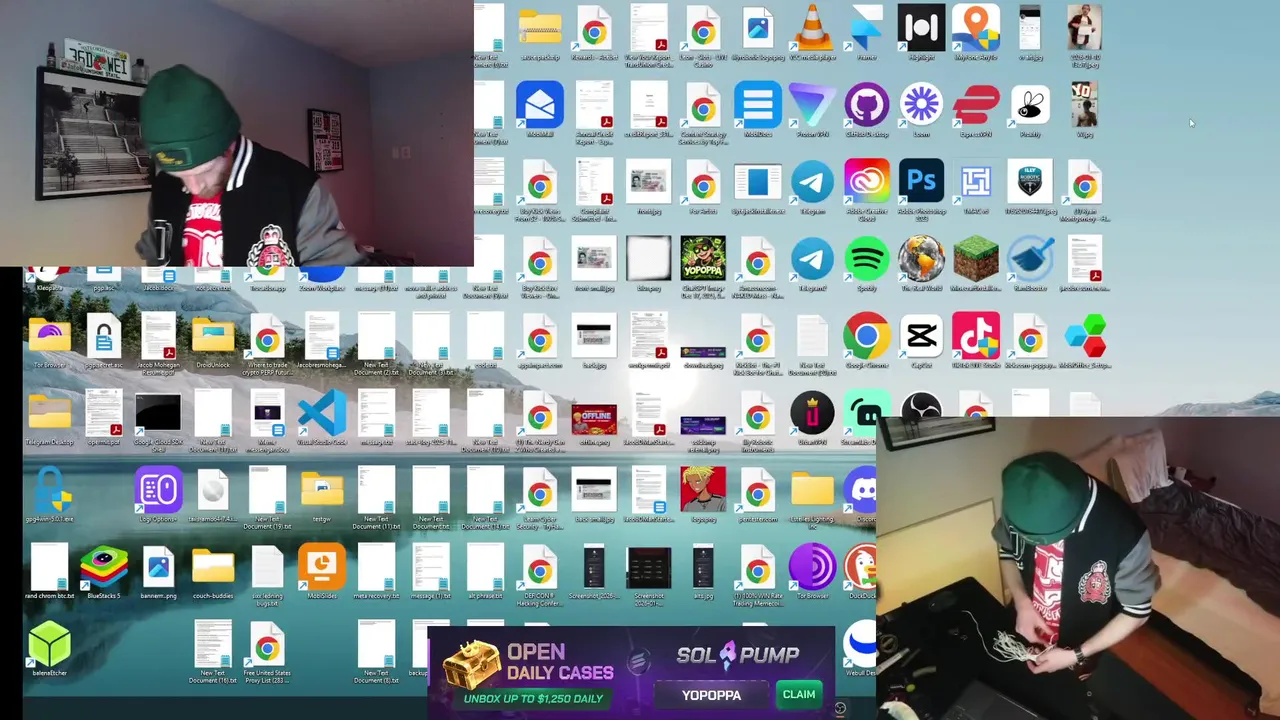Launch the Minecraft grass block shortcut

point(975,259)
